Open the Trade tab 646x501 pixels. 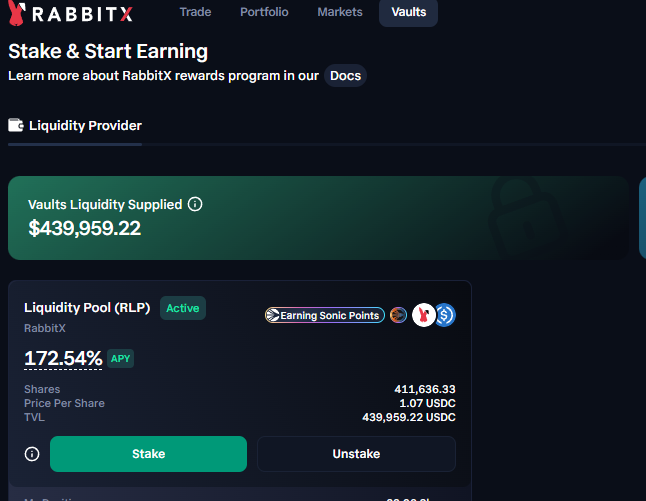pos(195,12)
